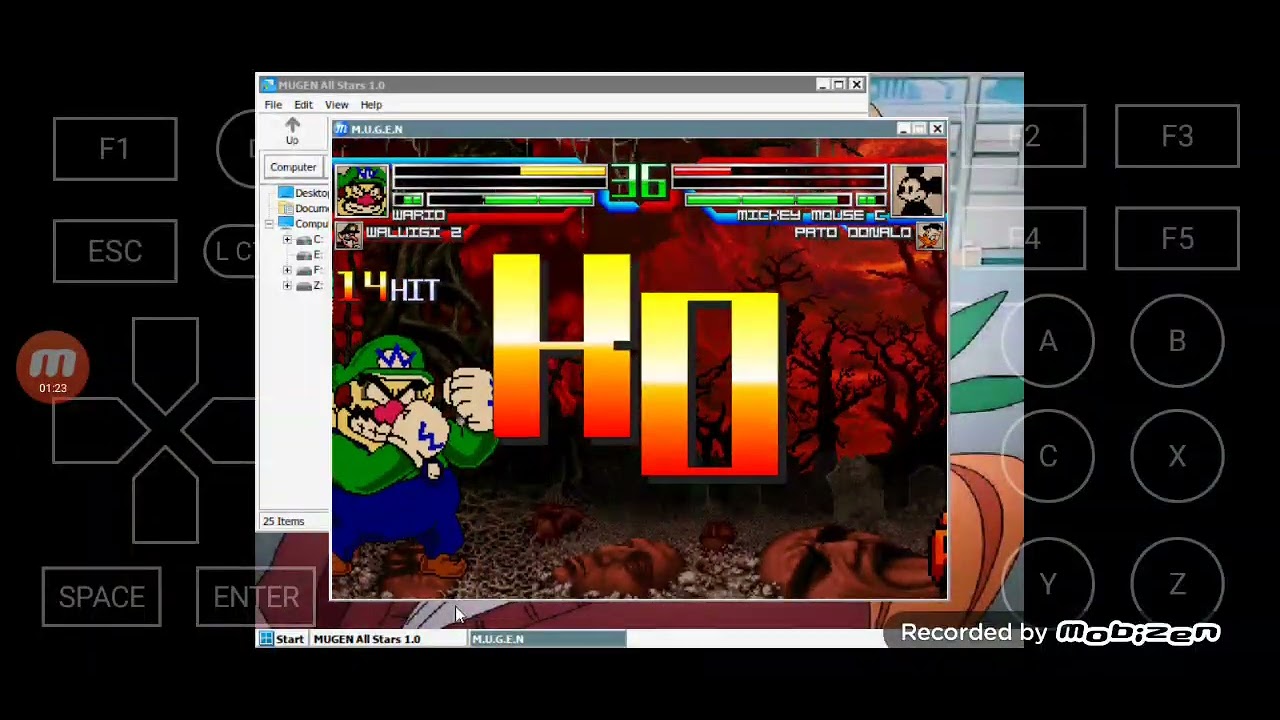Expand the C: drive node
The height and width of the screenshot is (720, 1280).
pos(288,240)
